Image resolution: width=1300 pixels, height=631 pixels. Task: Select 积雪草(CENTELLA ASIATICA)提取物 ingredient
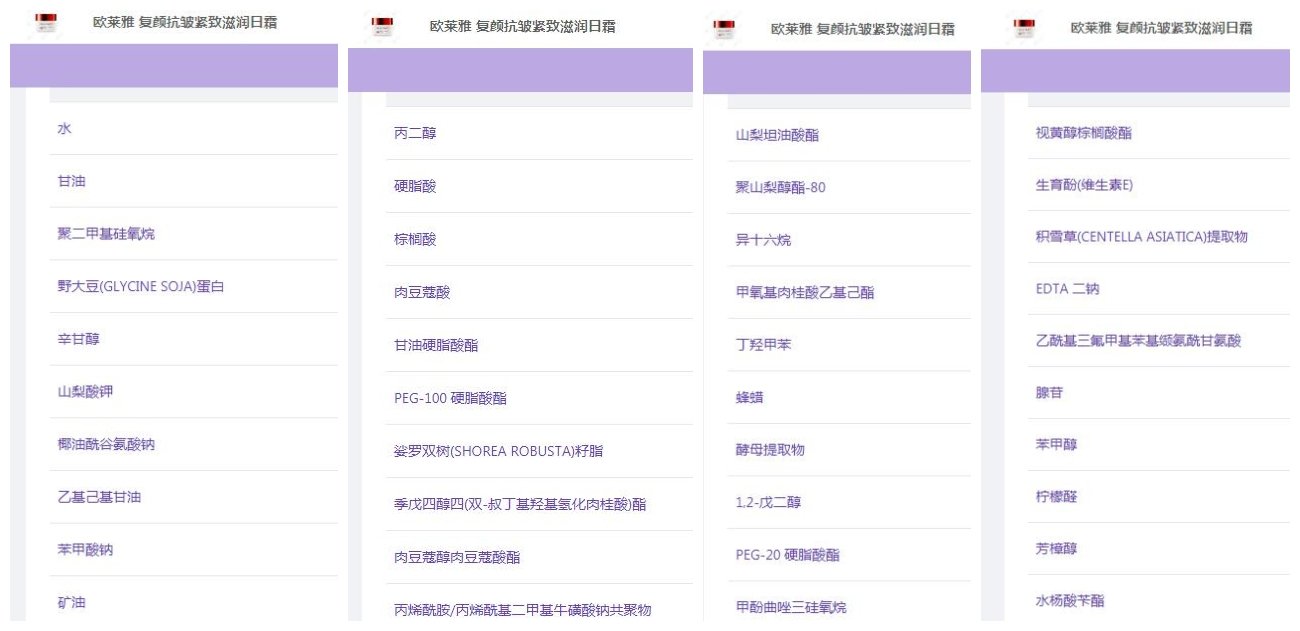coord(1141,237)
